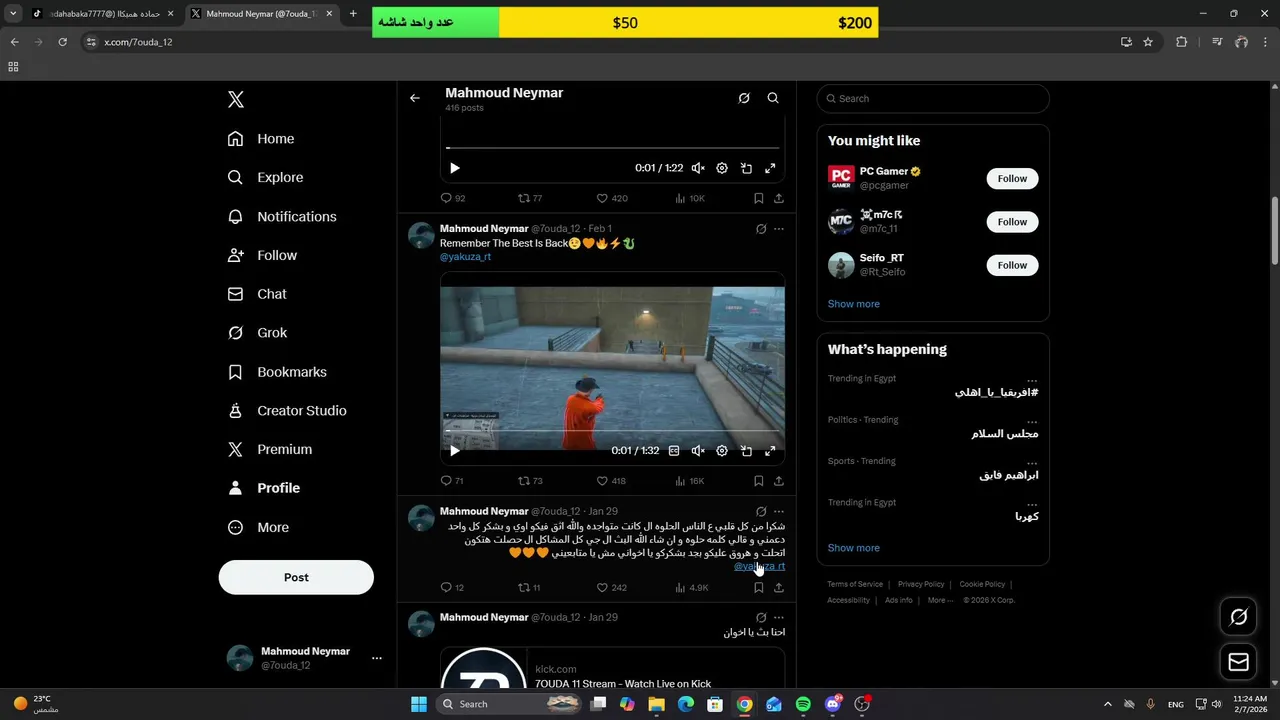Image resolution: width=1280 pixels, height=720 pixels.
Task: Click Show more under What's happening
Action: pos(854,548)
